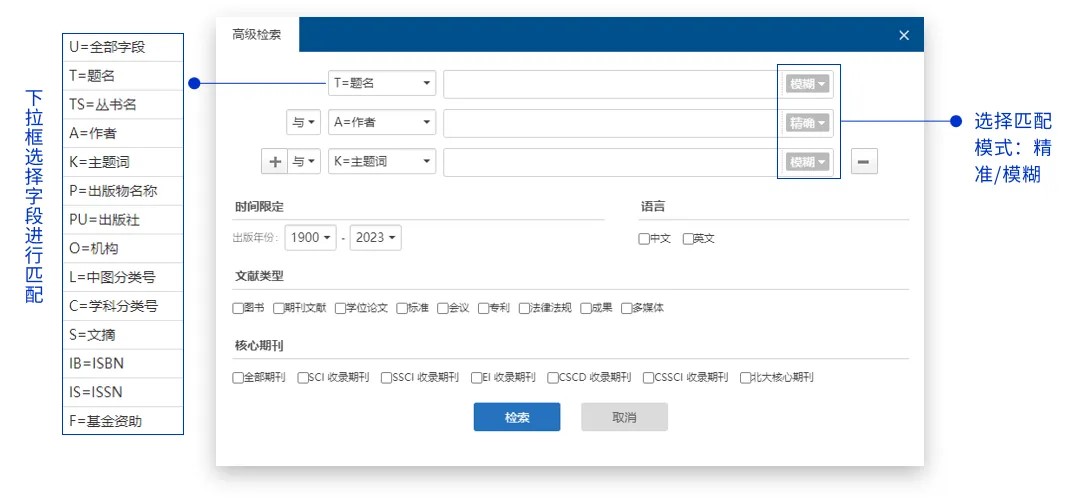Select end year 2023 dropdown
Viewport: 1076px width, 502px height.
tap(376, 238)
